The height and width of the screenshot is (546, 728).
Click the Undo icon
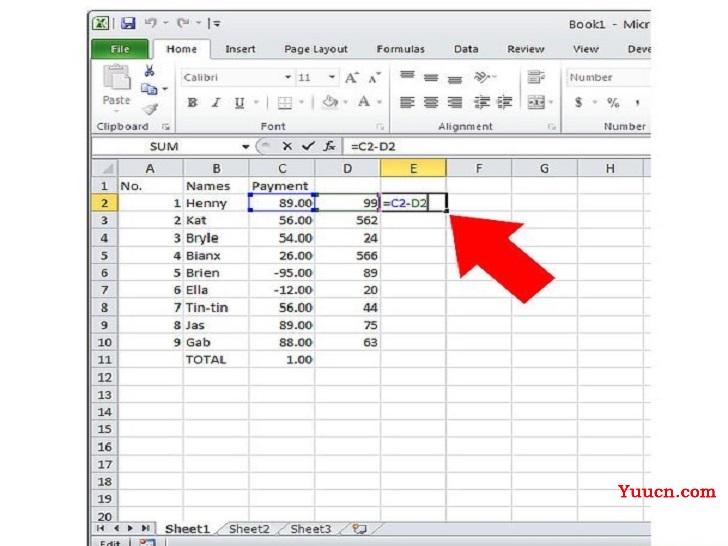[x=150, y=22]
